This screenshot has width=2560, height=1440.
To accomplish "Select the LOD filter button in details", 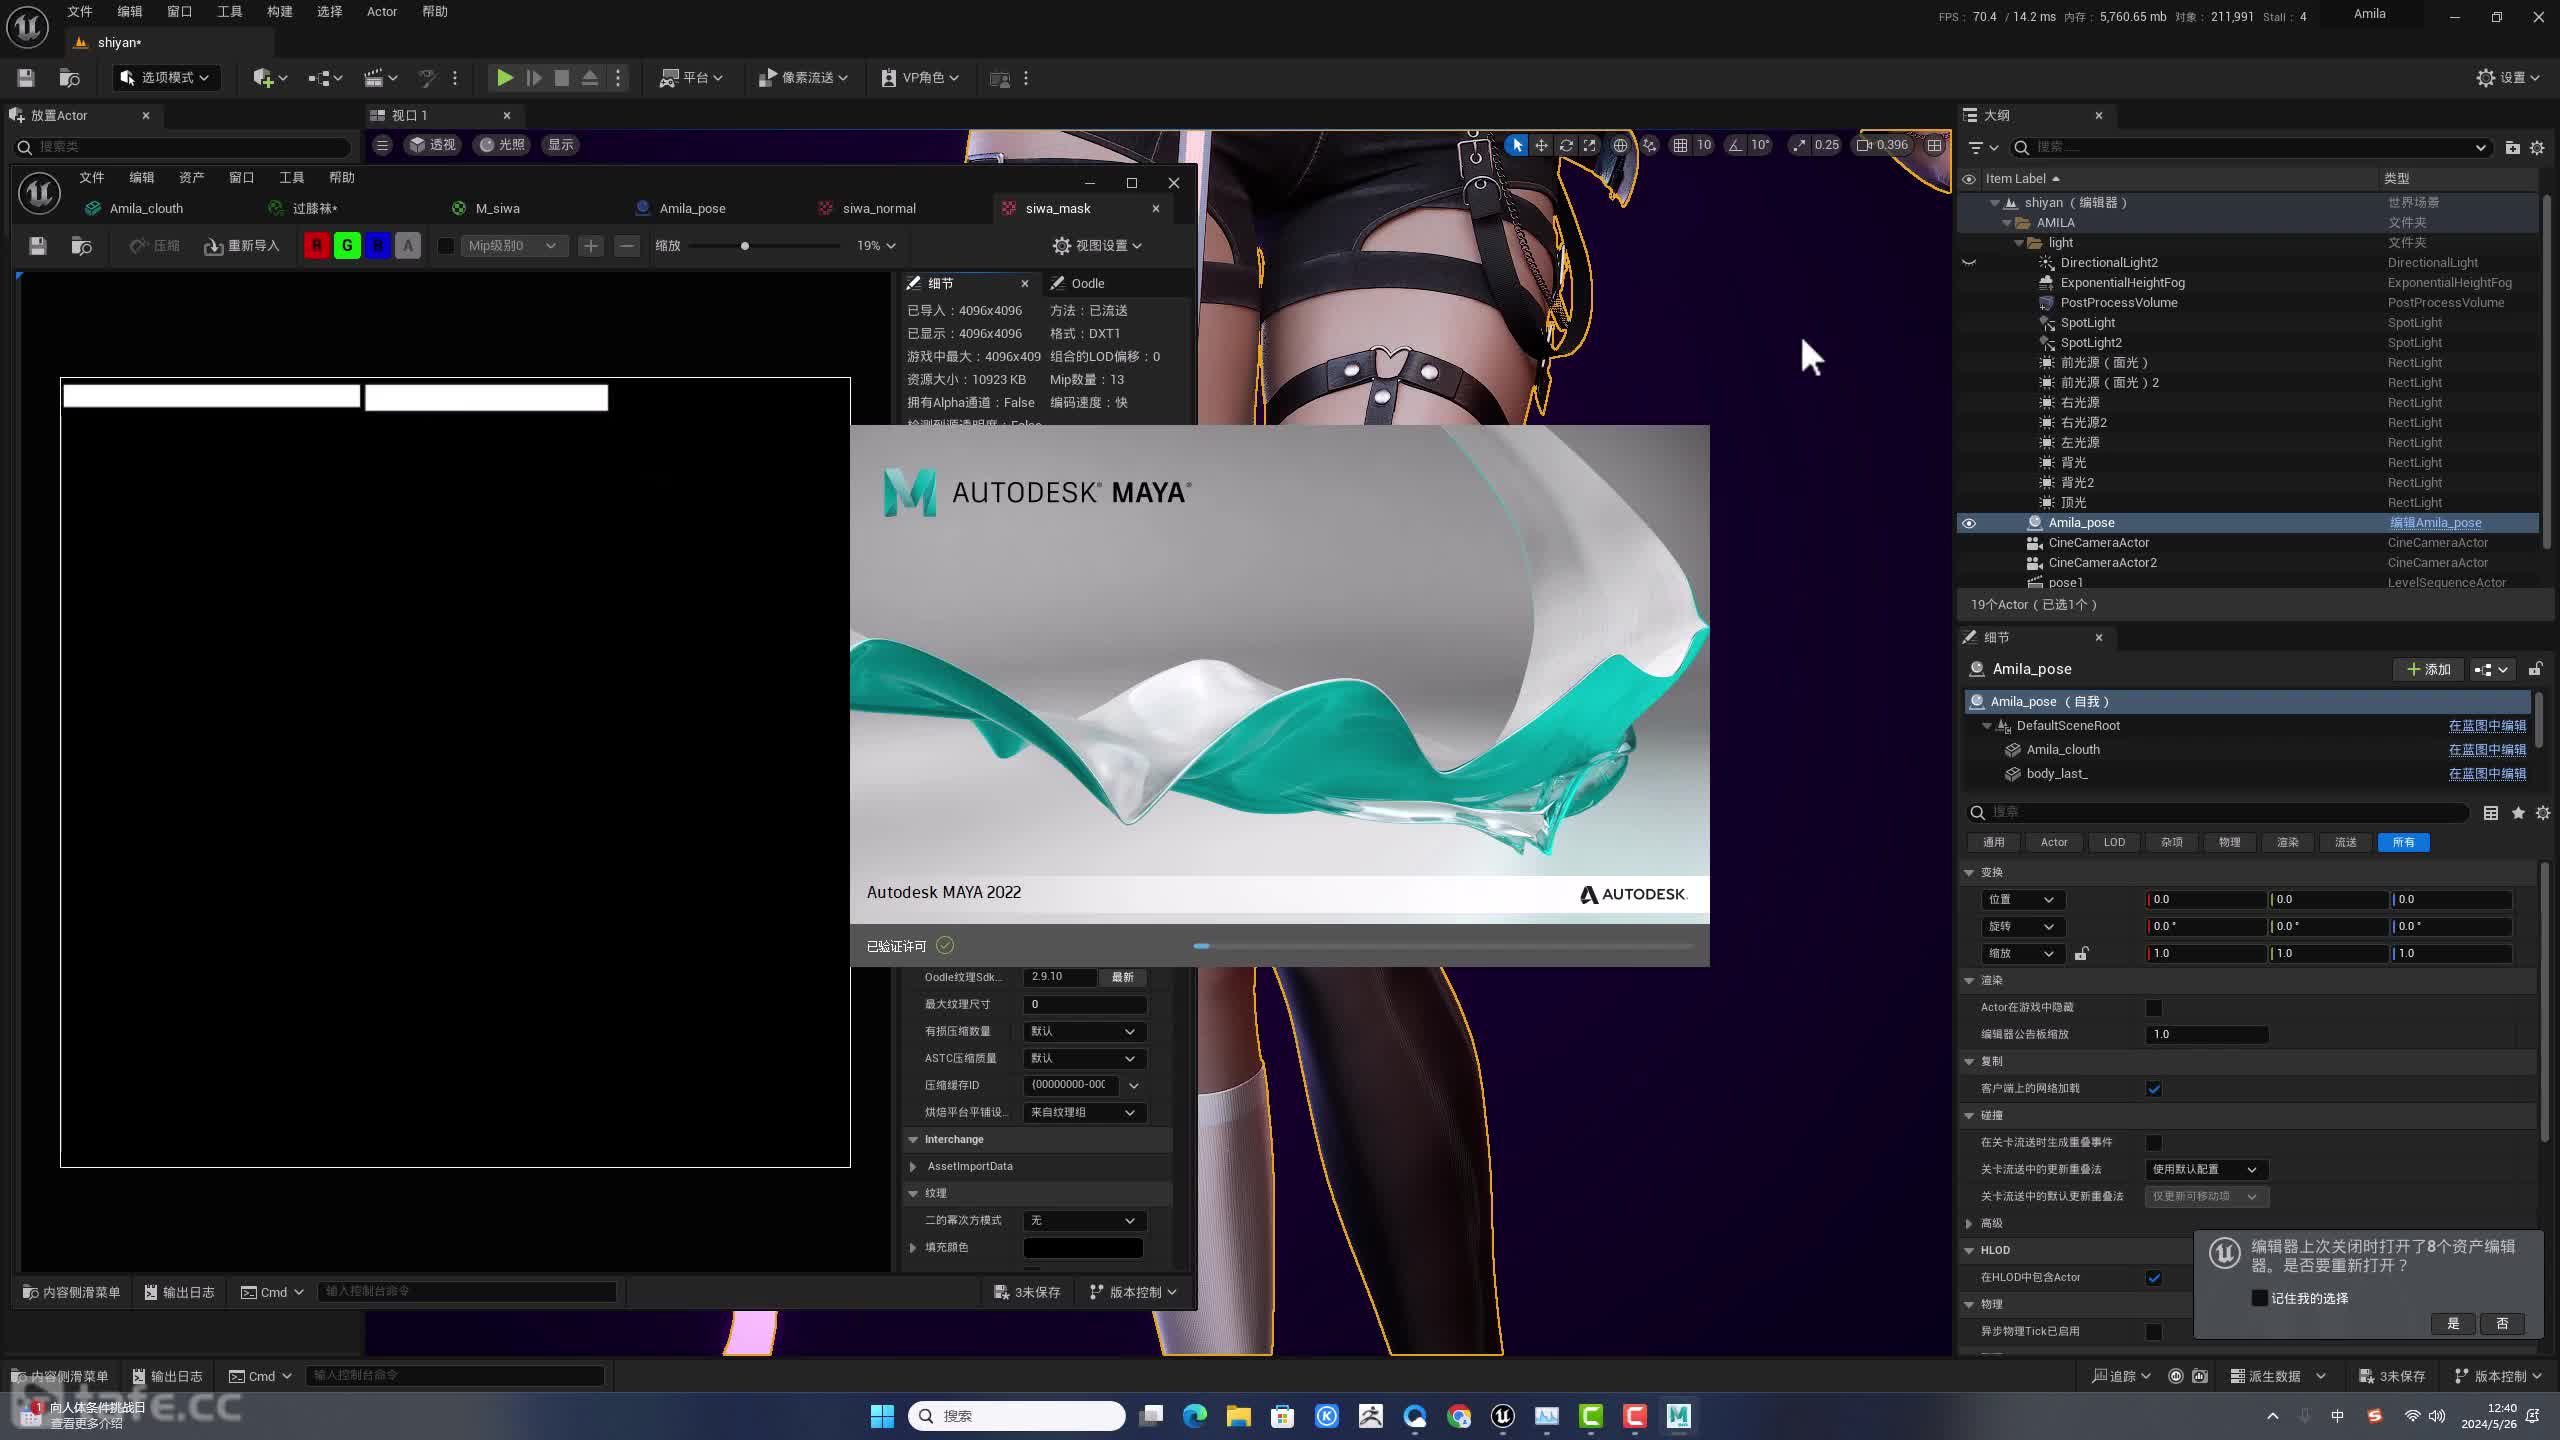I will 2114,842.
